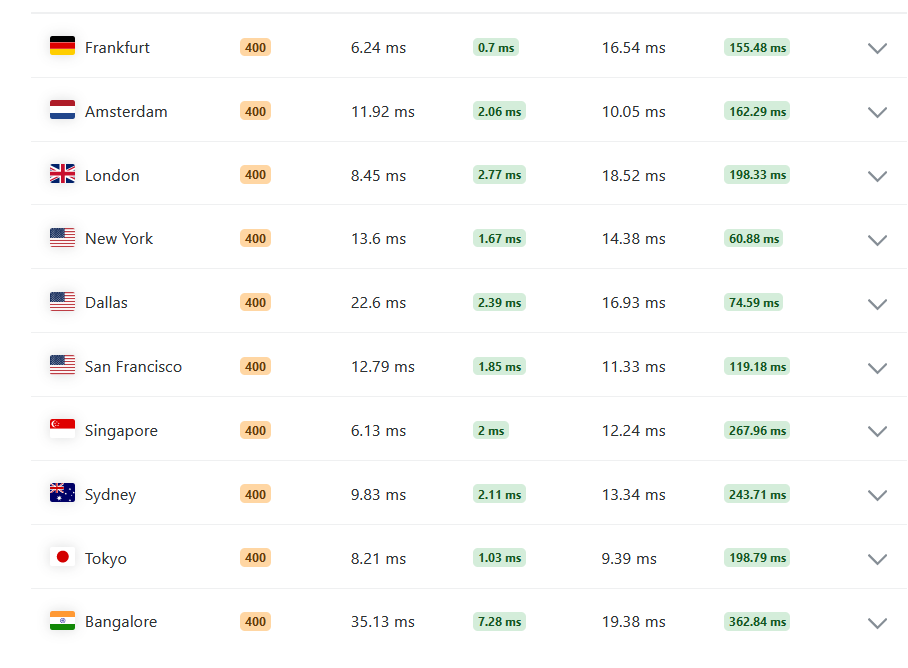Click the 60.88 ms badge for New York
The width and height of the screenshot is (908, 668).
[x=753, y=238]
